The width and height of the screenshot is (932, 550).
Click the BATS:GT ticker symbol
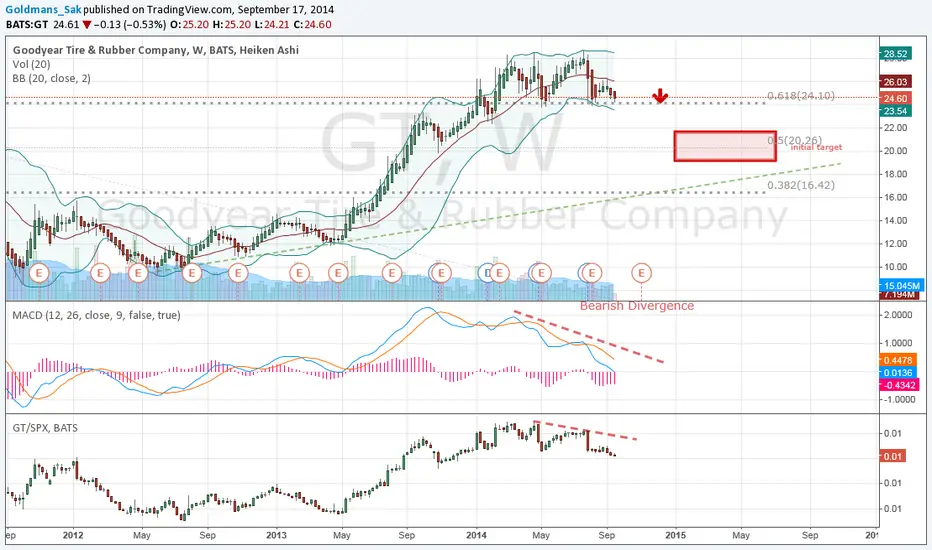27,24
